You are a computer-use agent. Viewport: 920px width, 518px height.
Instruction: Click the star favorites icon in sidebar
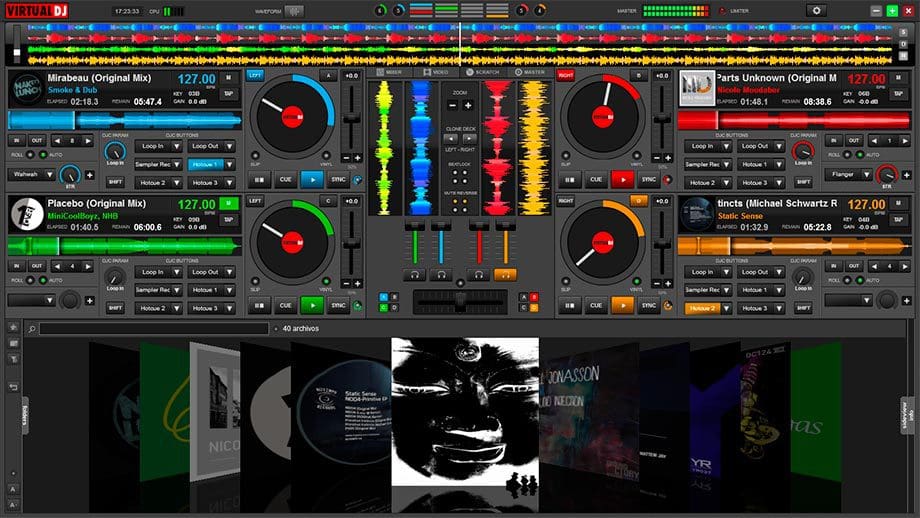[x=13, y=327]
